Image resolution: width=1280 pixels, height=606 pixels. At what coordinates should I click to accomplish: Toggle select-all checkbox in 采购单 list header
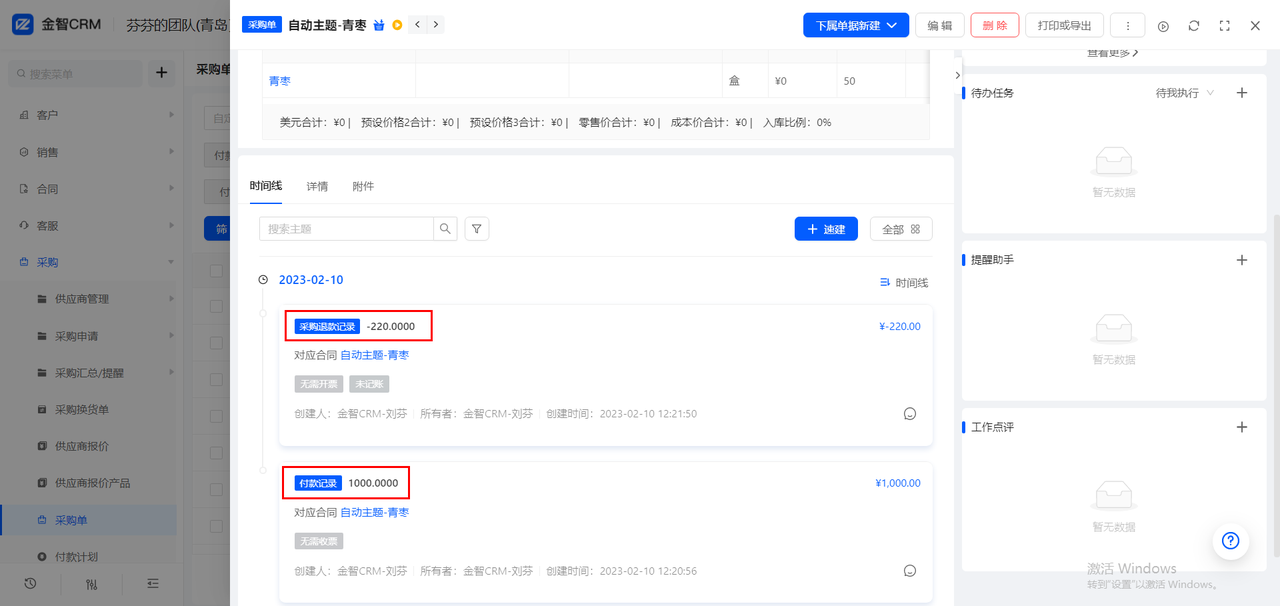216,270
